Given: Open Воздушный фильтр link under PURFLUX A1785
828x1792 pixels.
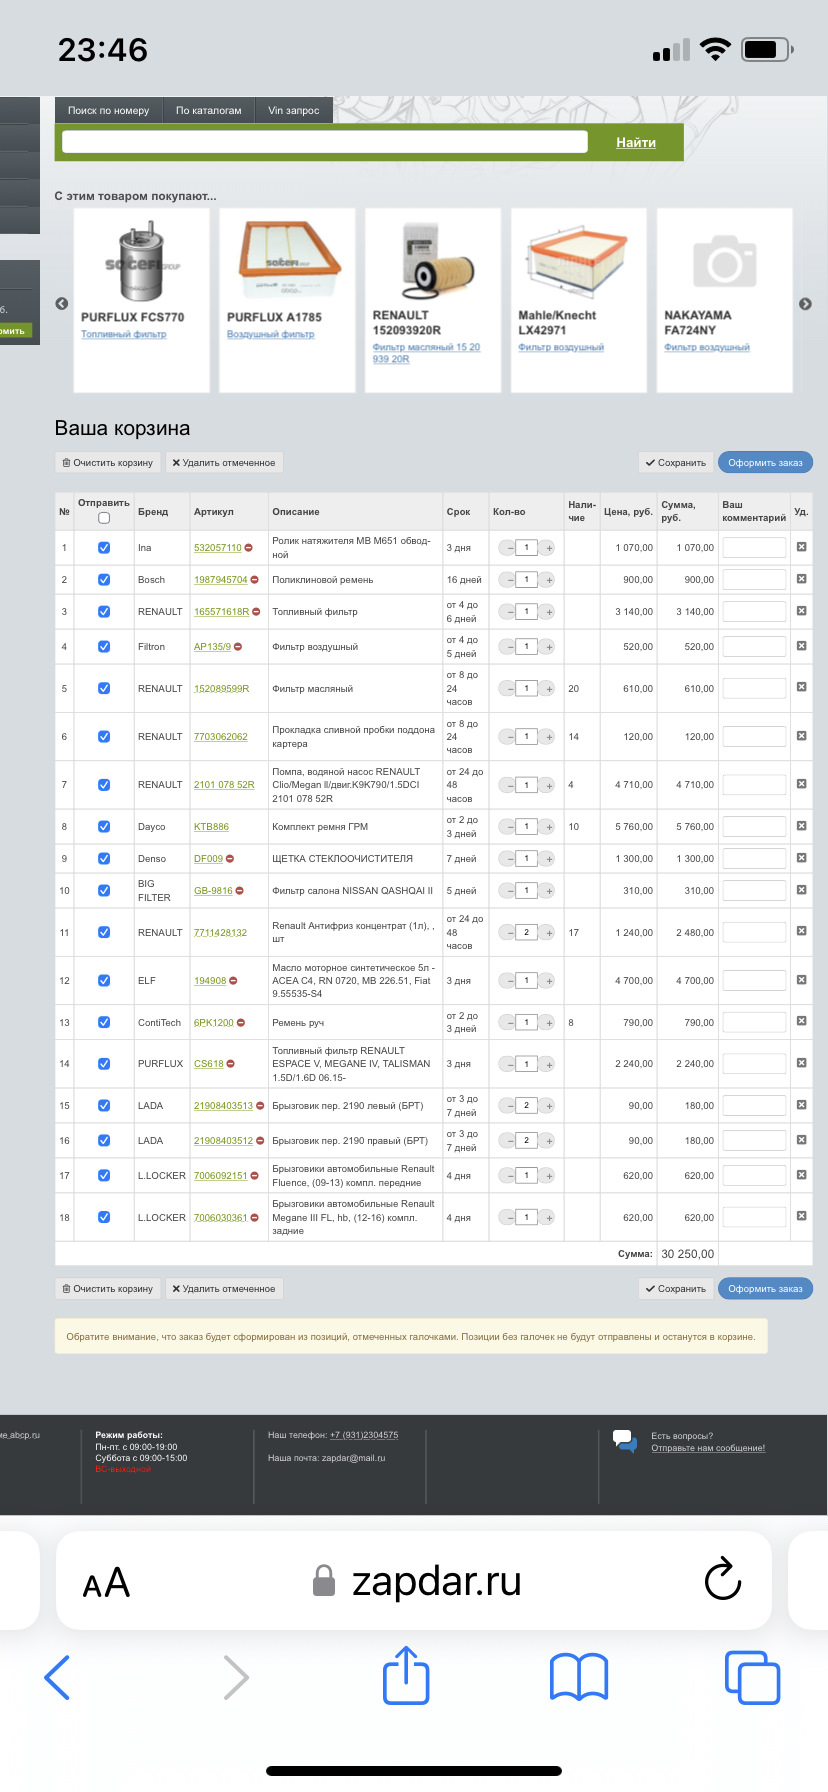Looking at the screenshot, I should [270, 334].
